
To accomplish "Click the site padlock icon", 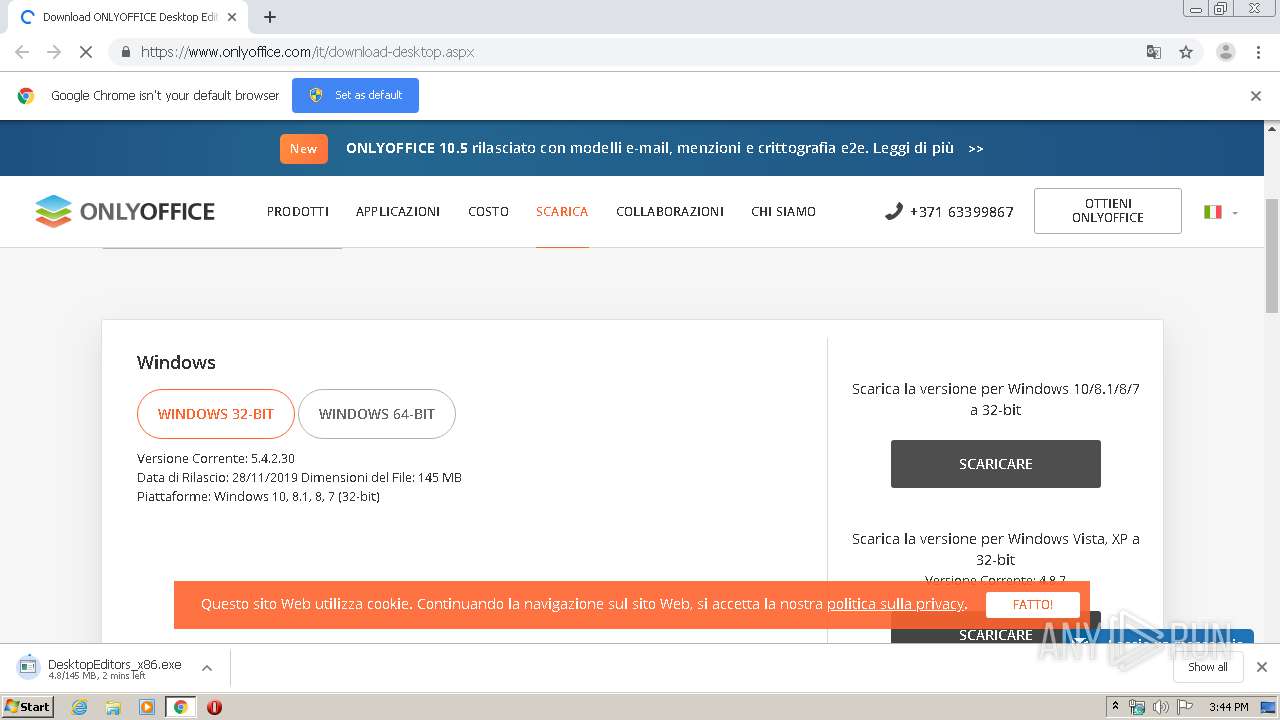I will (125, 52).
